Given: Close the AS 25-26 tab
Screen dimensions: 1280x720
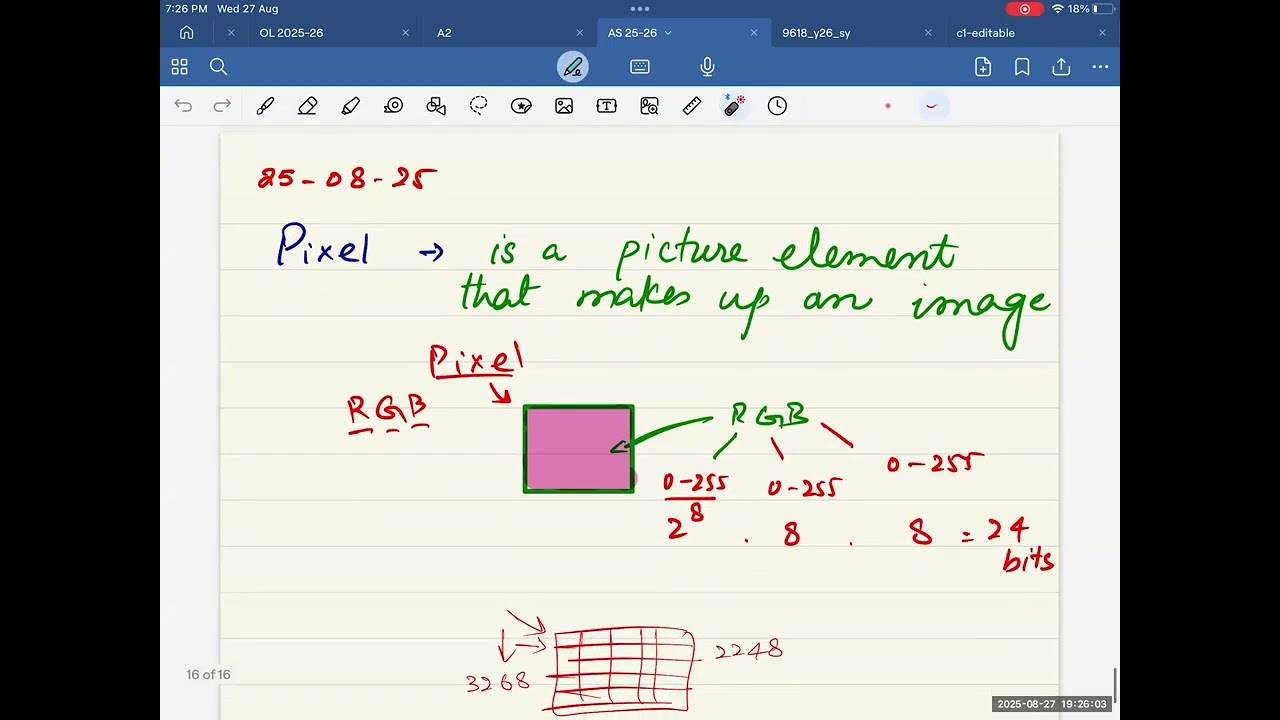Looking at the screenshot, I should click(x=754, y=33).
